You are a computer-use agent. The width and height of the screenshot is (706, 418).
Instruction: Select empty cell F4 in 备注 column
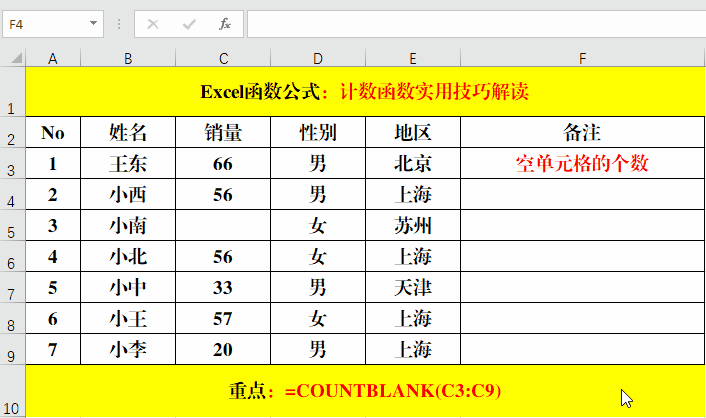coord(583,194)
